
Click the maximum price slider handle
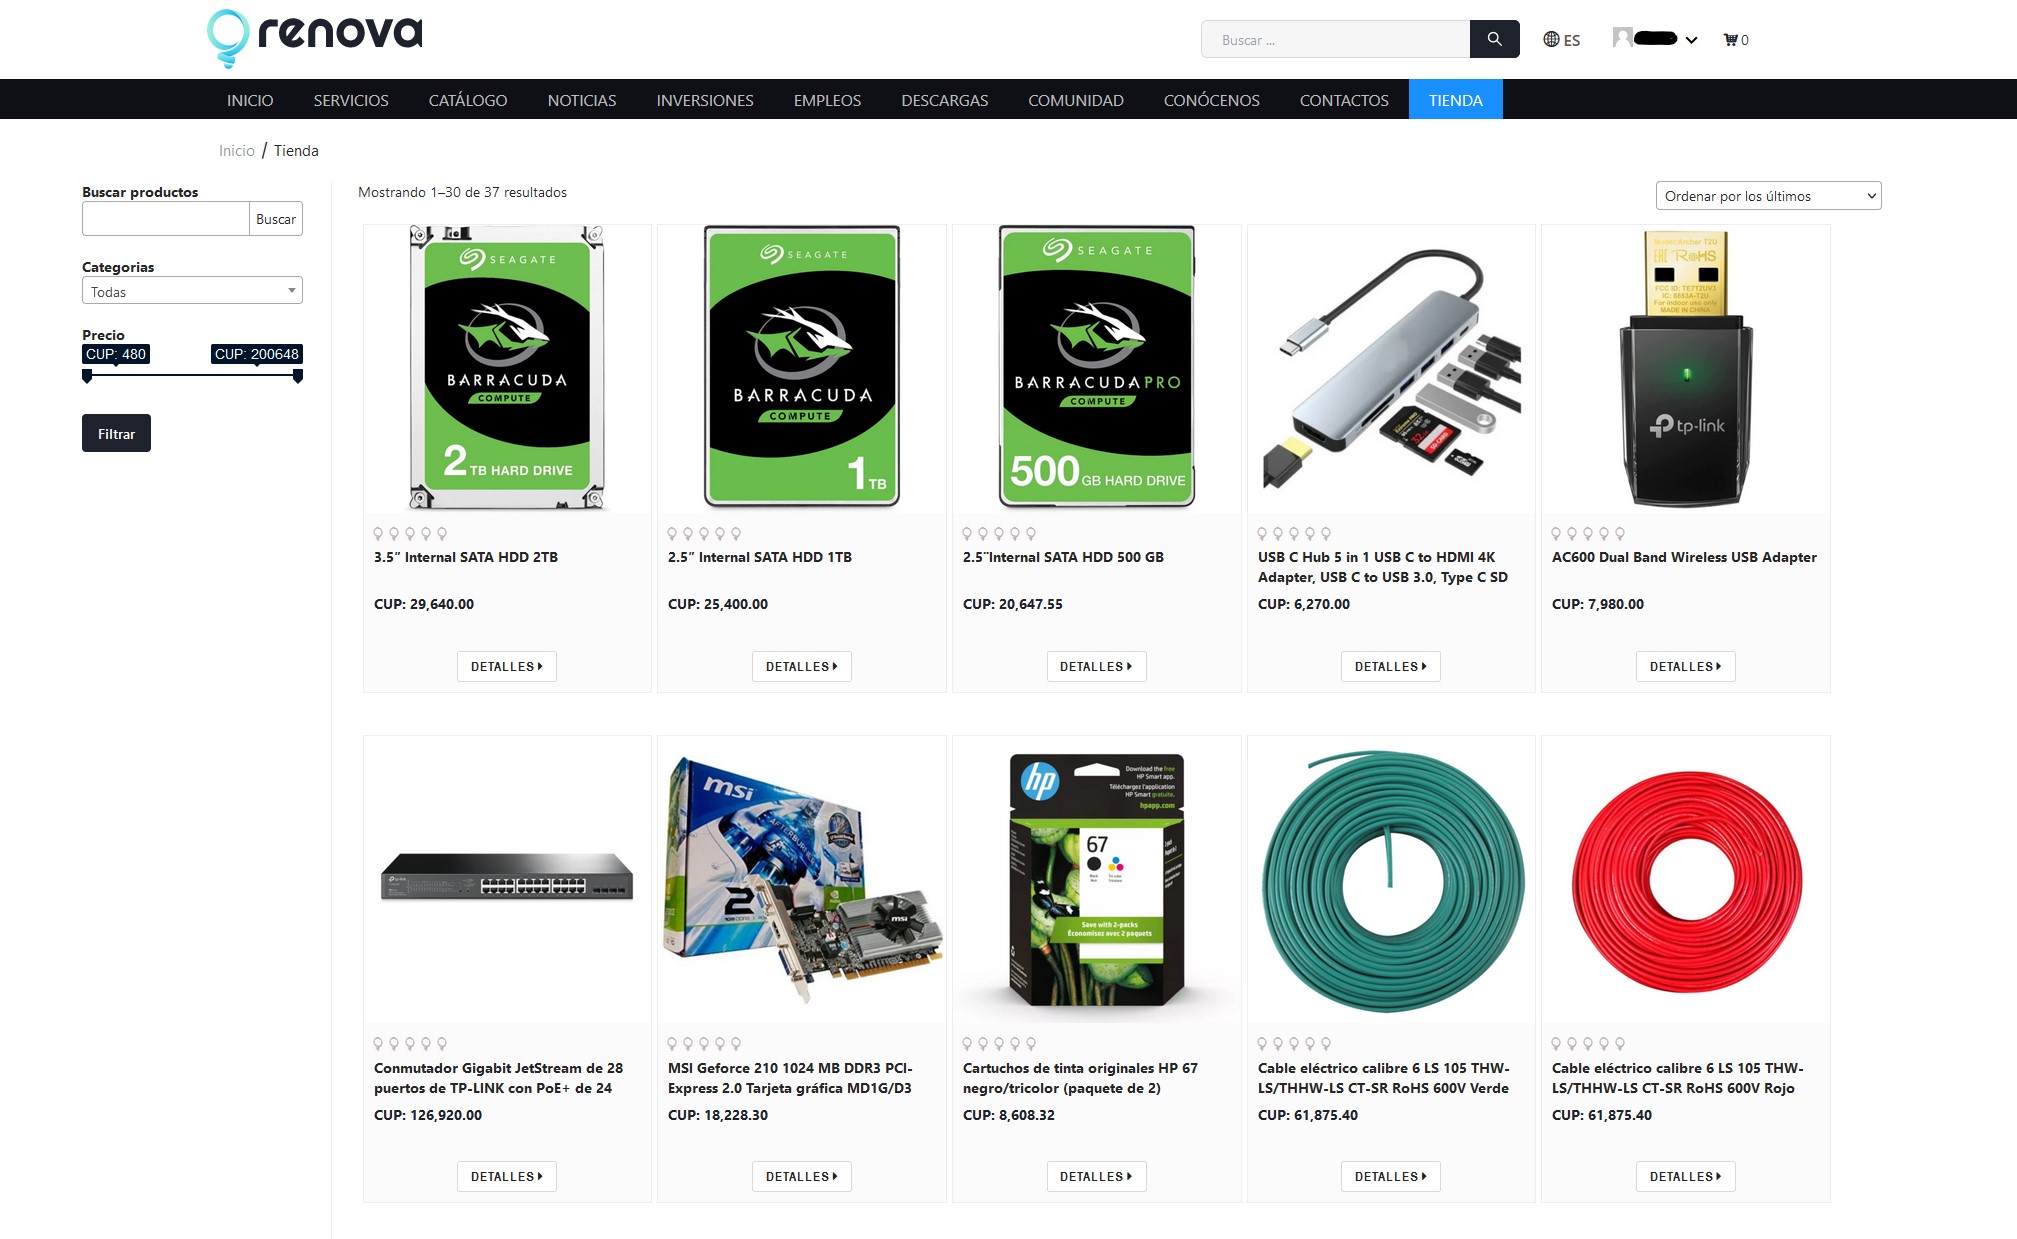[298, 376]
